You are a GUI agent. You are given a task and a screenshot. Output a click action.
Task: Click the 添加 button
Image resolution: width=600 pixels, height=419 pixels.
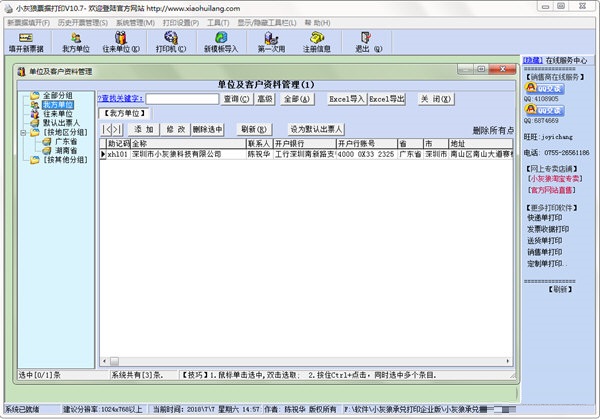pyautogui.click(x=143, y=129)
